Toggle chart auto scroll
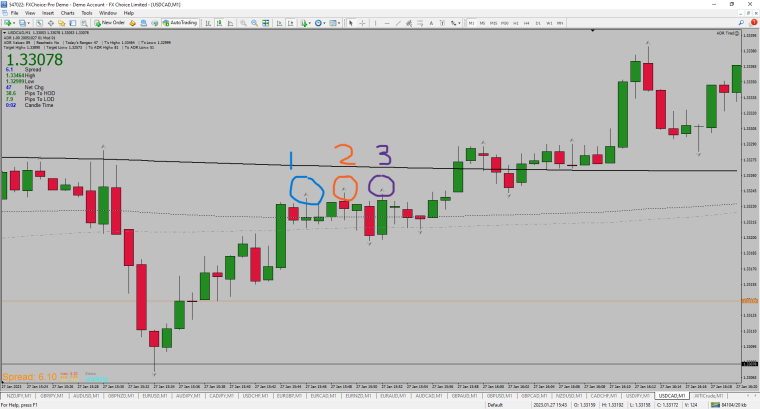The image size is (760, 409). point(279,23)
